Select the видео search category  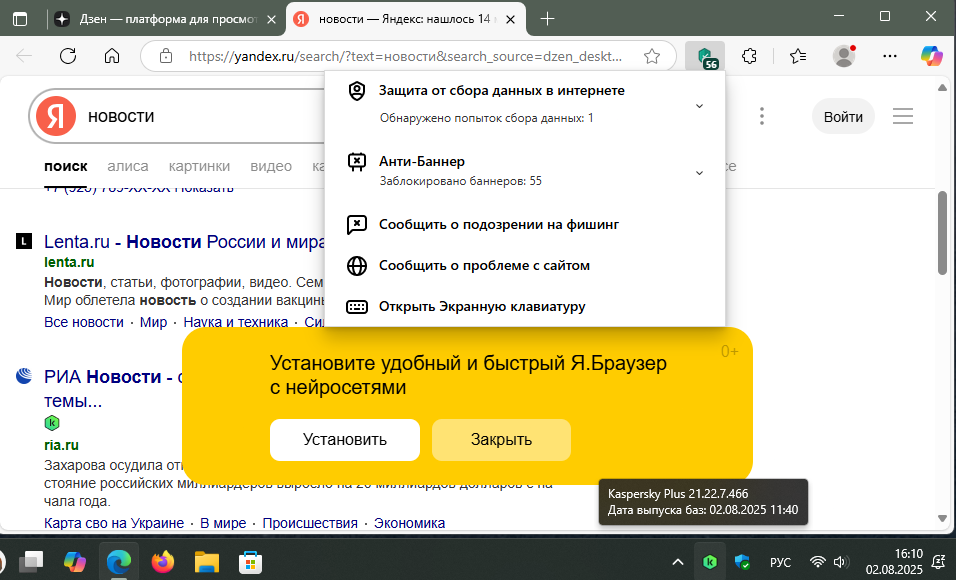pos(271,166)
